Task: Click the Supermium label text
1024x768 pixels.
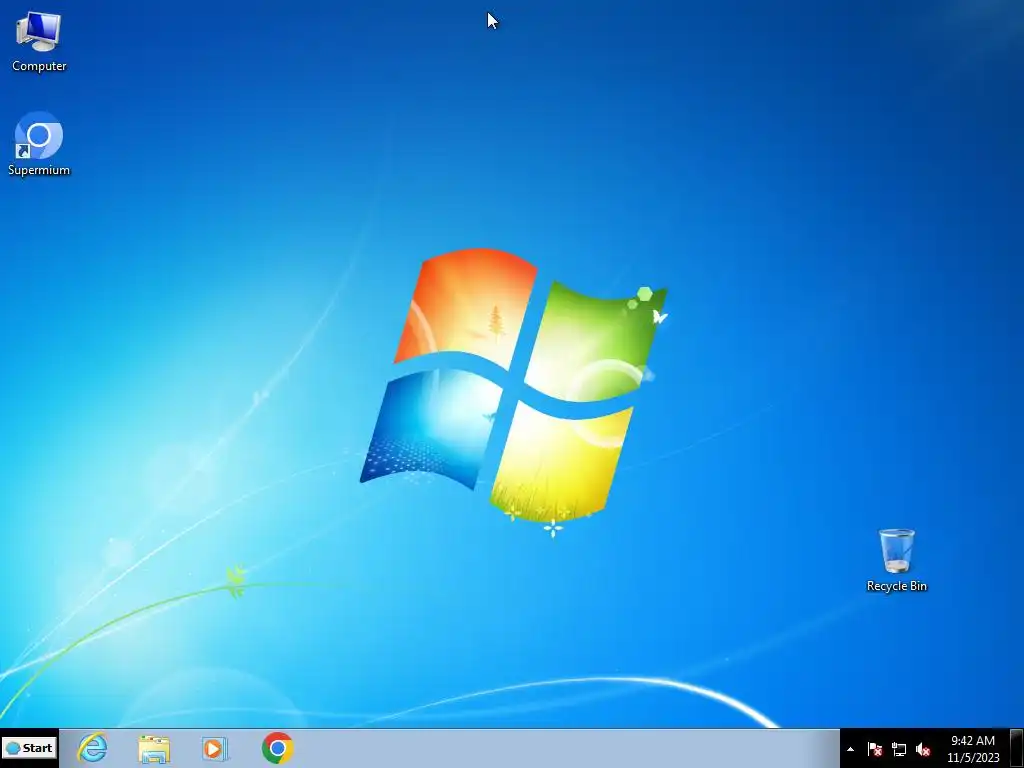Action: (x=39, y=170)
